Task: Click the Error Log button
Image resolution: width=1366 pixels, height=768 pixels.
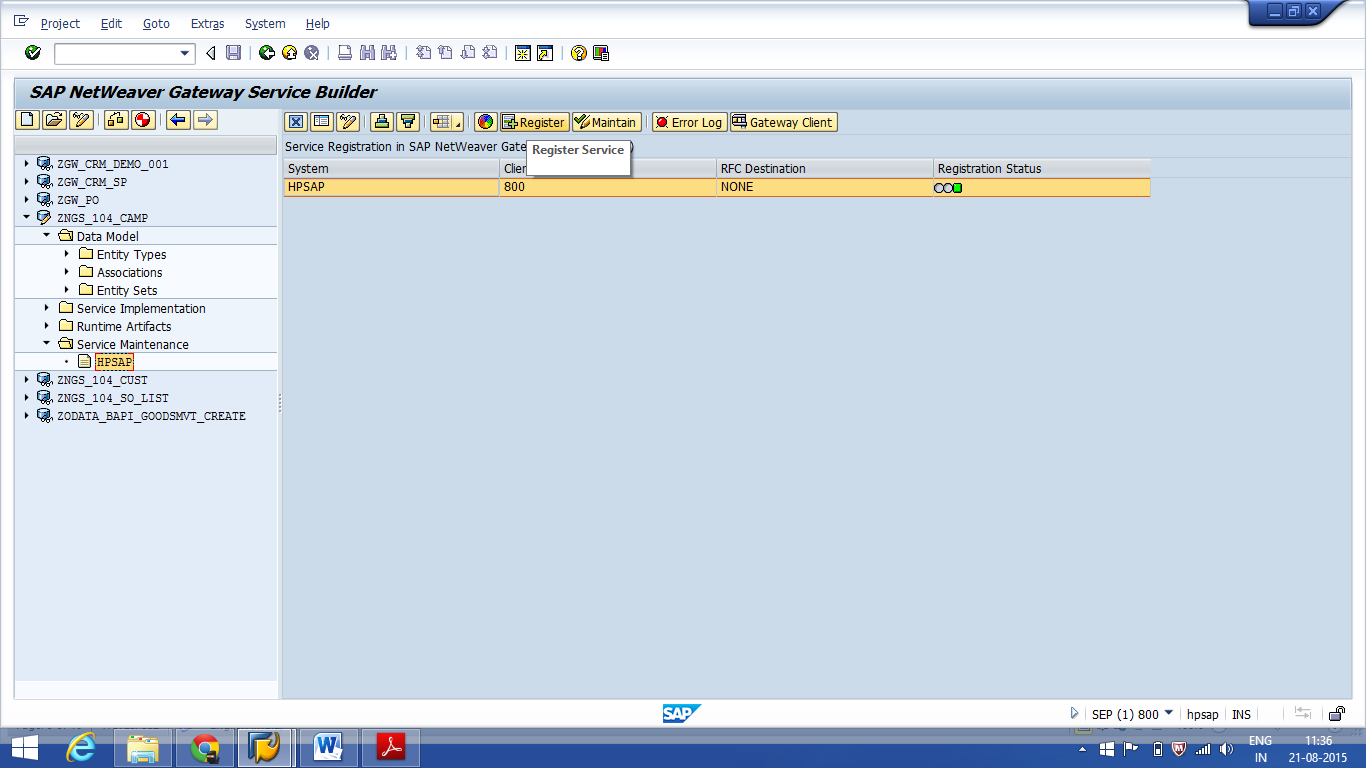Action: click(690, 122)
